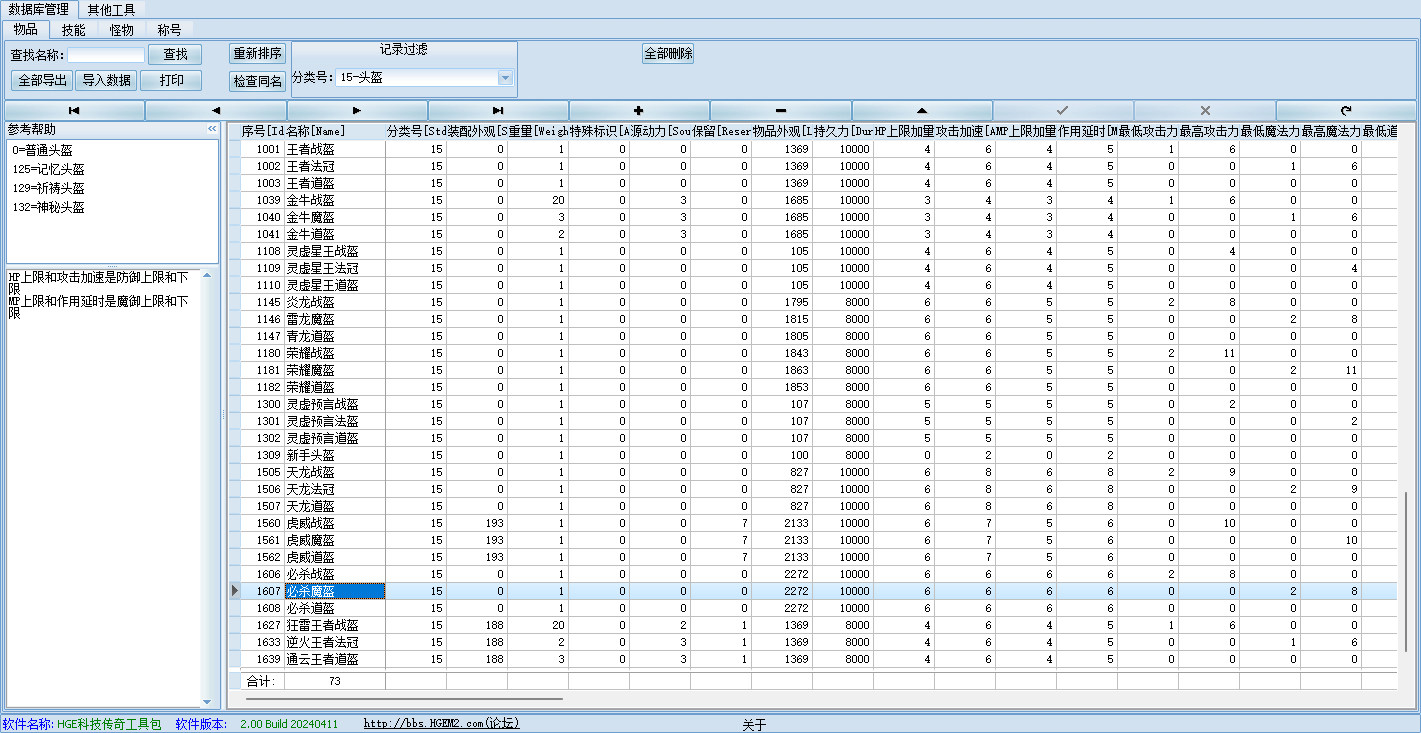This screenshot has height=733, width=1421.
Task: Select help entry 125=记忆头盔
Action: click(48, 169)
